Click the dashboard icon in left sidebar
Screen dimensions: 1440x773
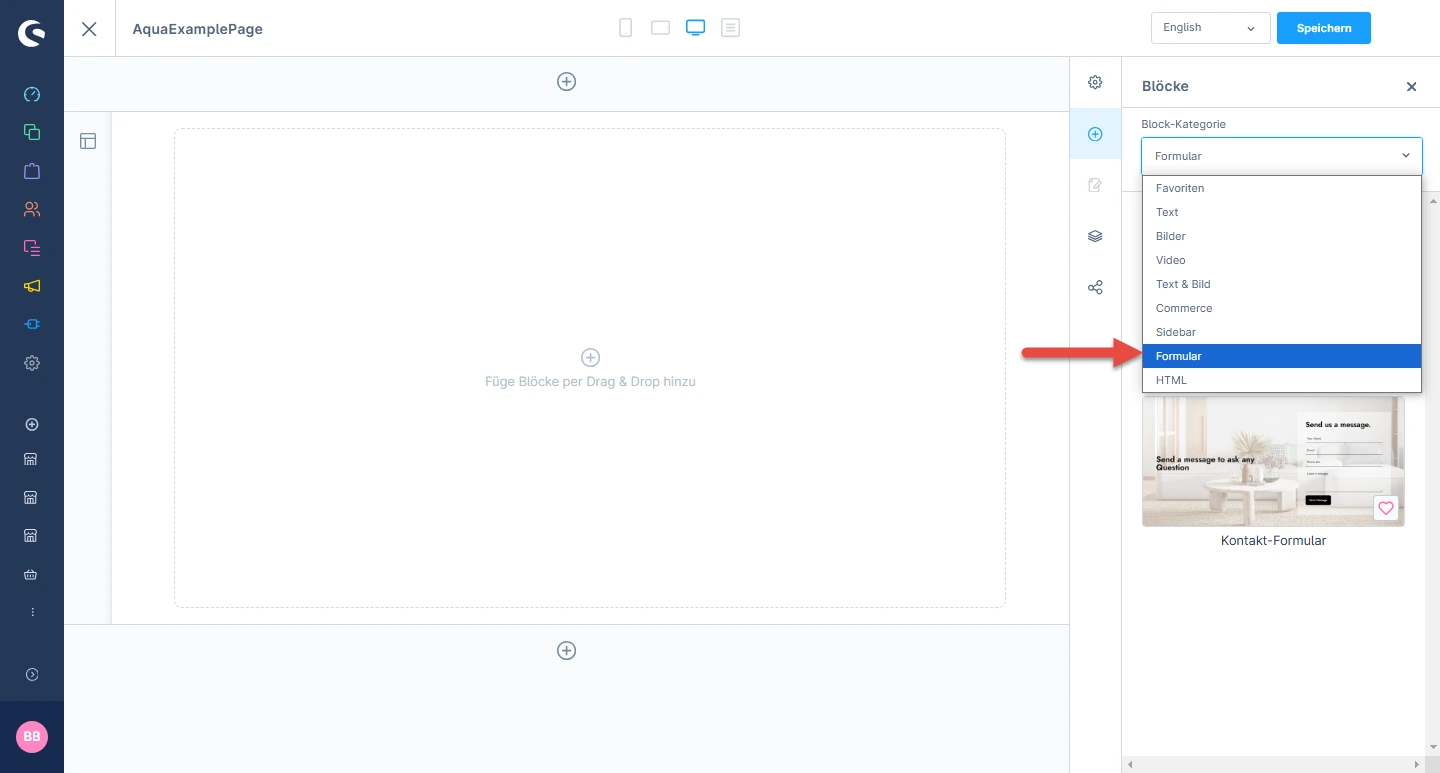[32, 95]
